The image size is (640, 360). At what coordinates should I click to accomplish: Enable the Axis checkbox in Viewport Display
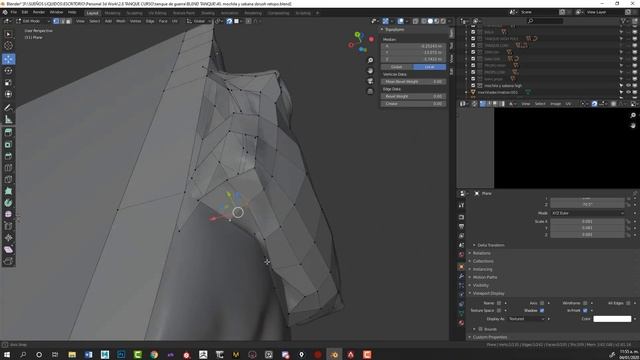[542, 303]
